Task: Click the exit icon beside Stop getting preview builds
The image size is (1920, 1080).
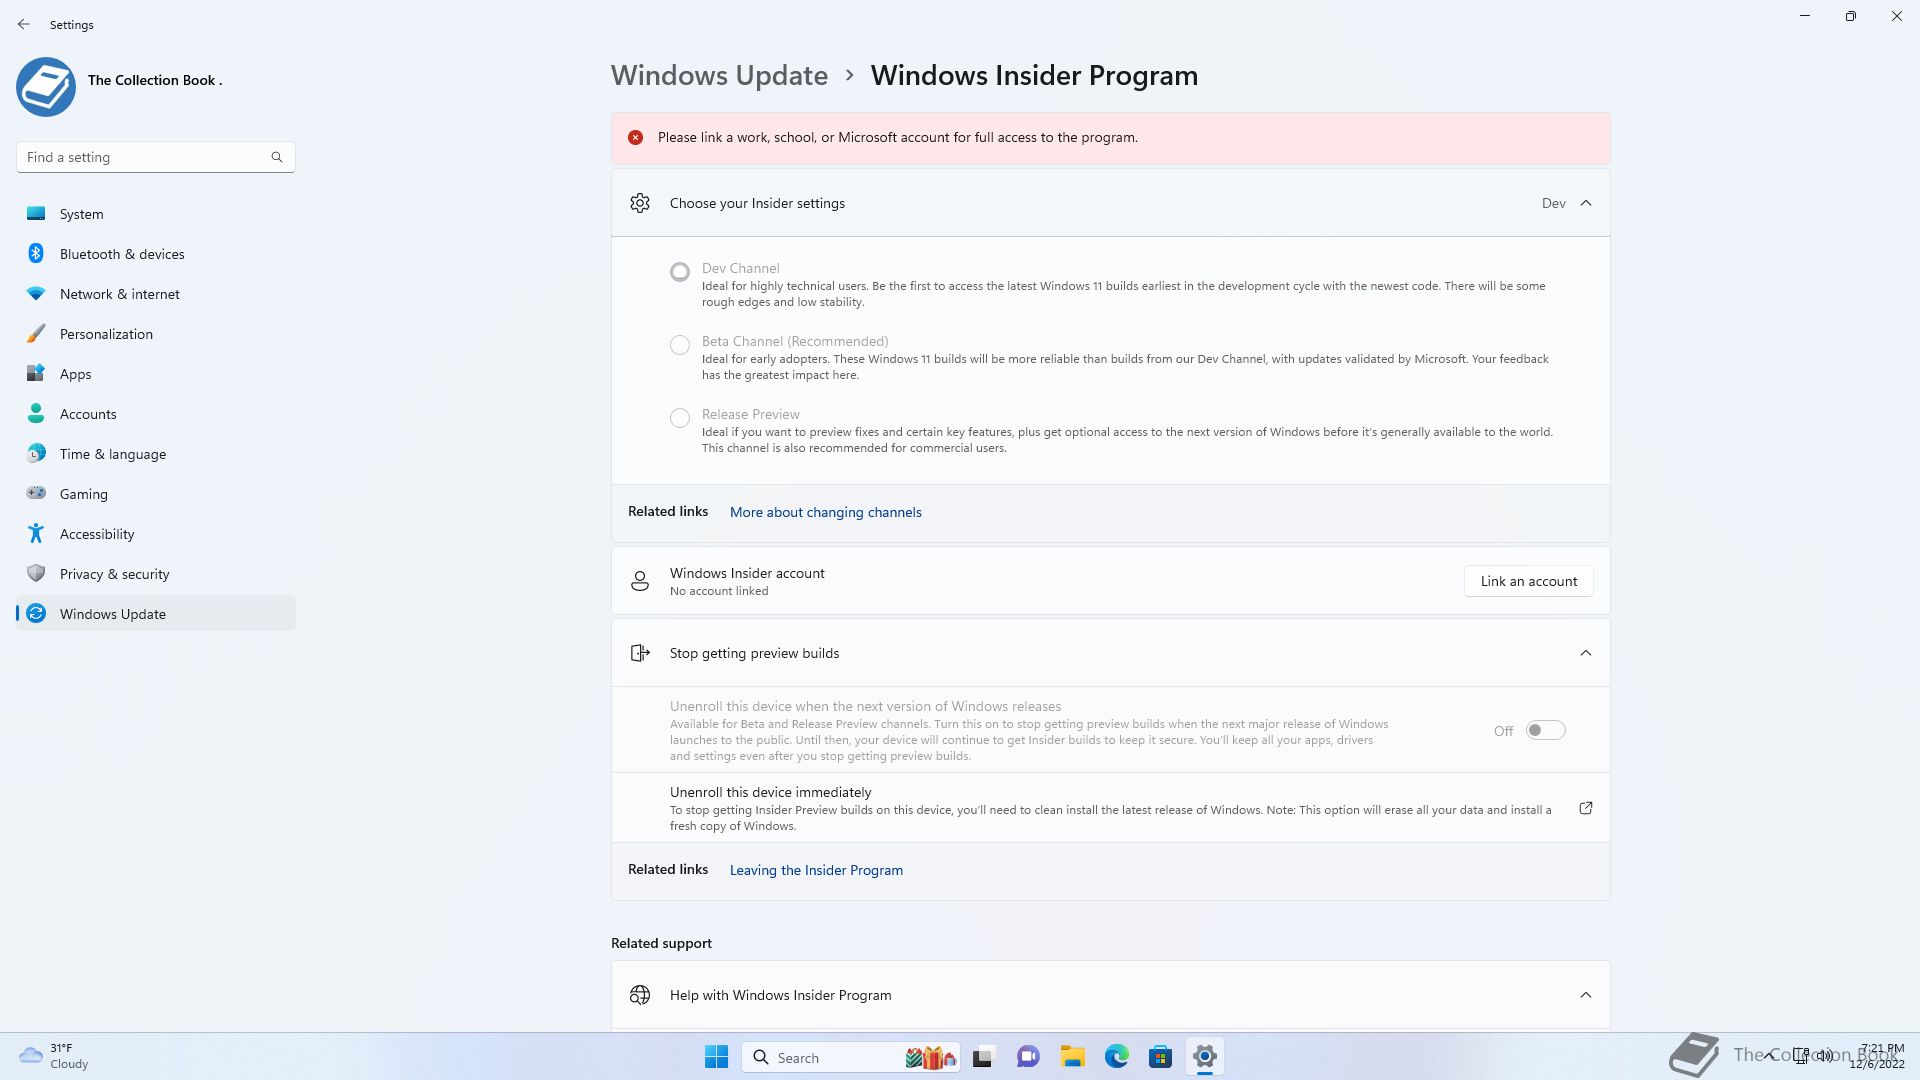Action: 640,653
